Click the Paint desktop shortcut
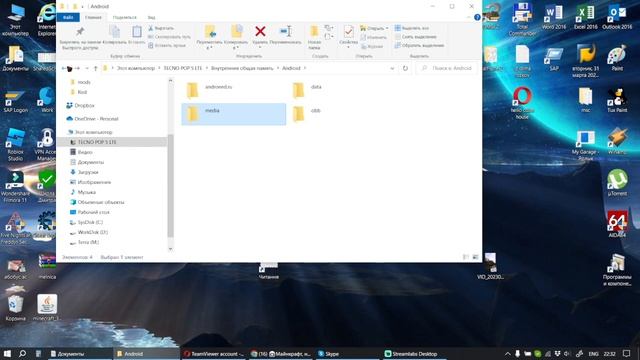640x360 pixels. [617, 58]
